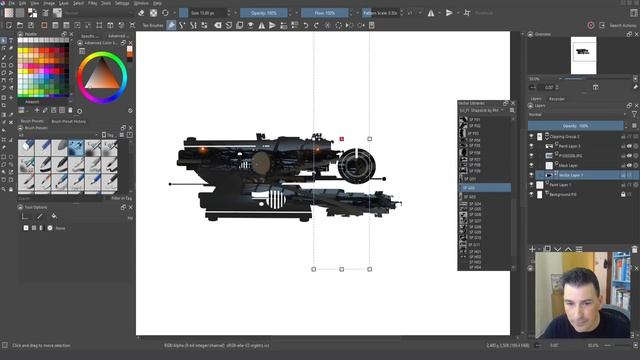Select the text tool in toolbox
Viewport: 640px width, 360px height.
click(11, 41)
